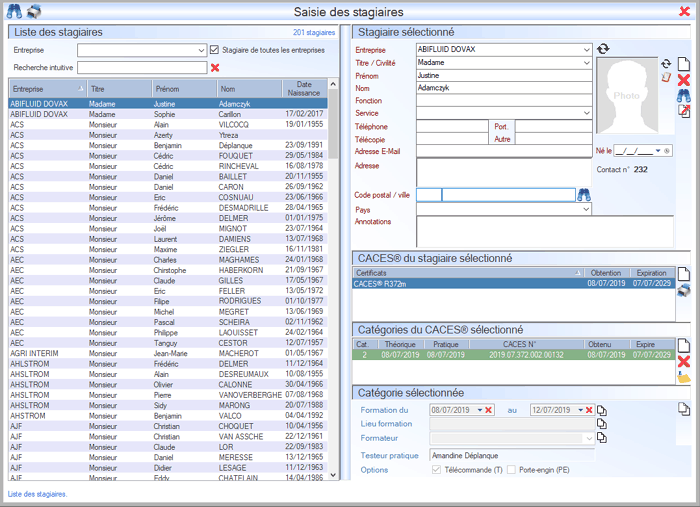700x507 pixels.
Task: Click the small clock icon in Né le field
Action: tap(667, 151)
